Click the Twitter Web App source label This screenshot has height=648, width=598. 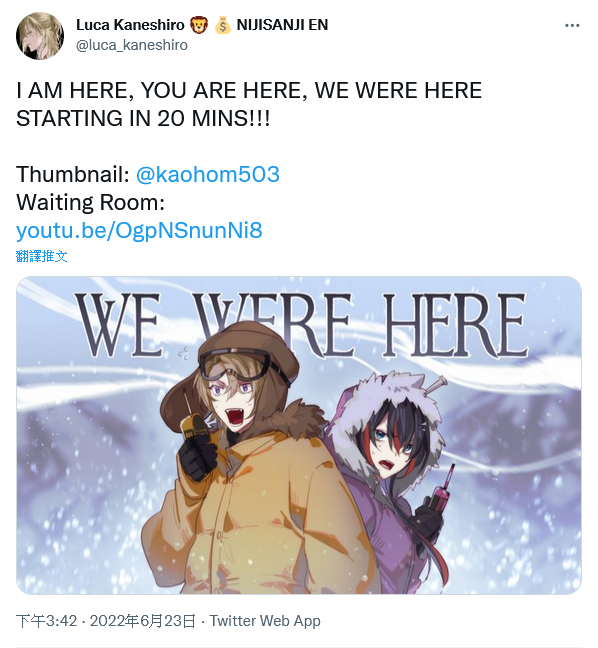265,621
